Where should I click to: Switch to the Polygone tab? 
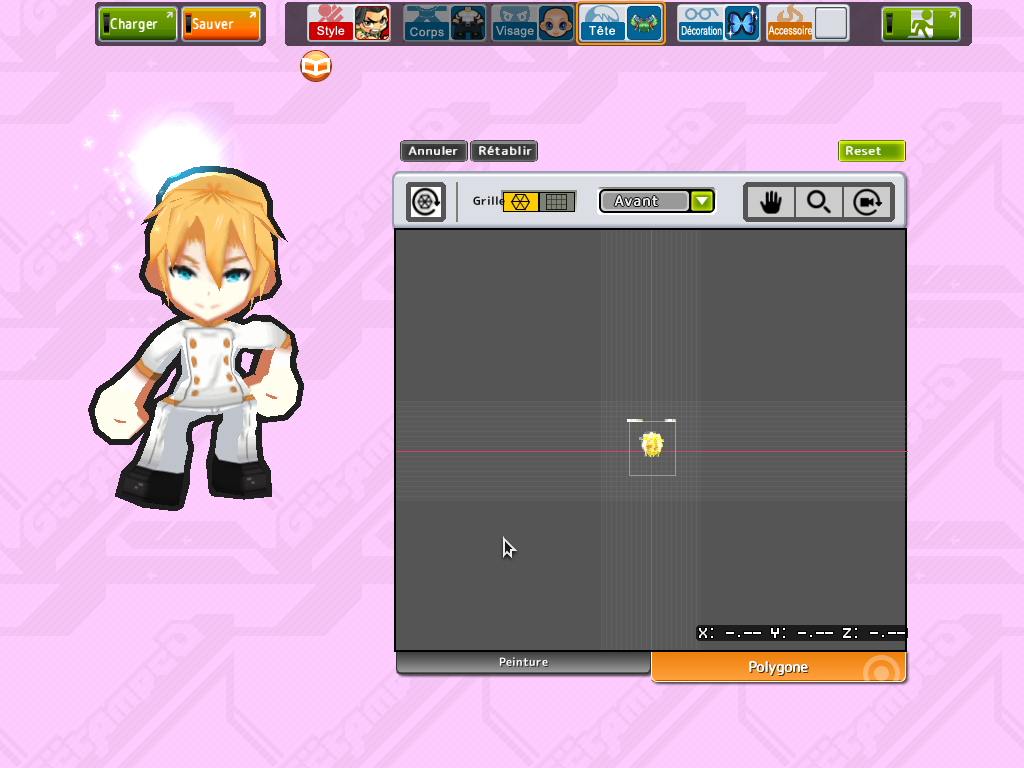click(778, 667)
